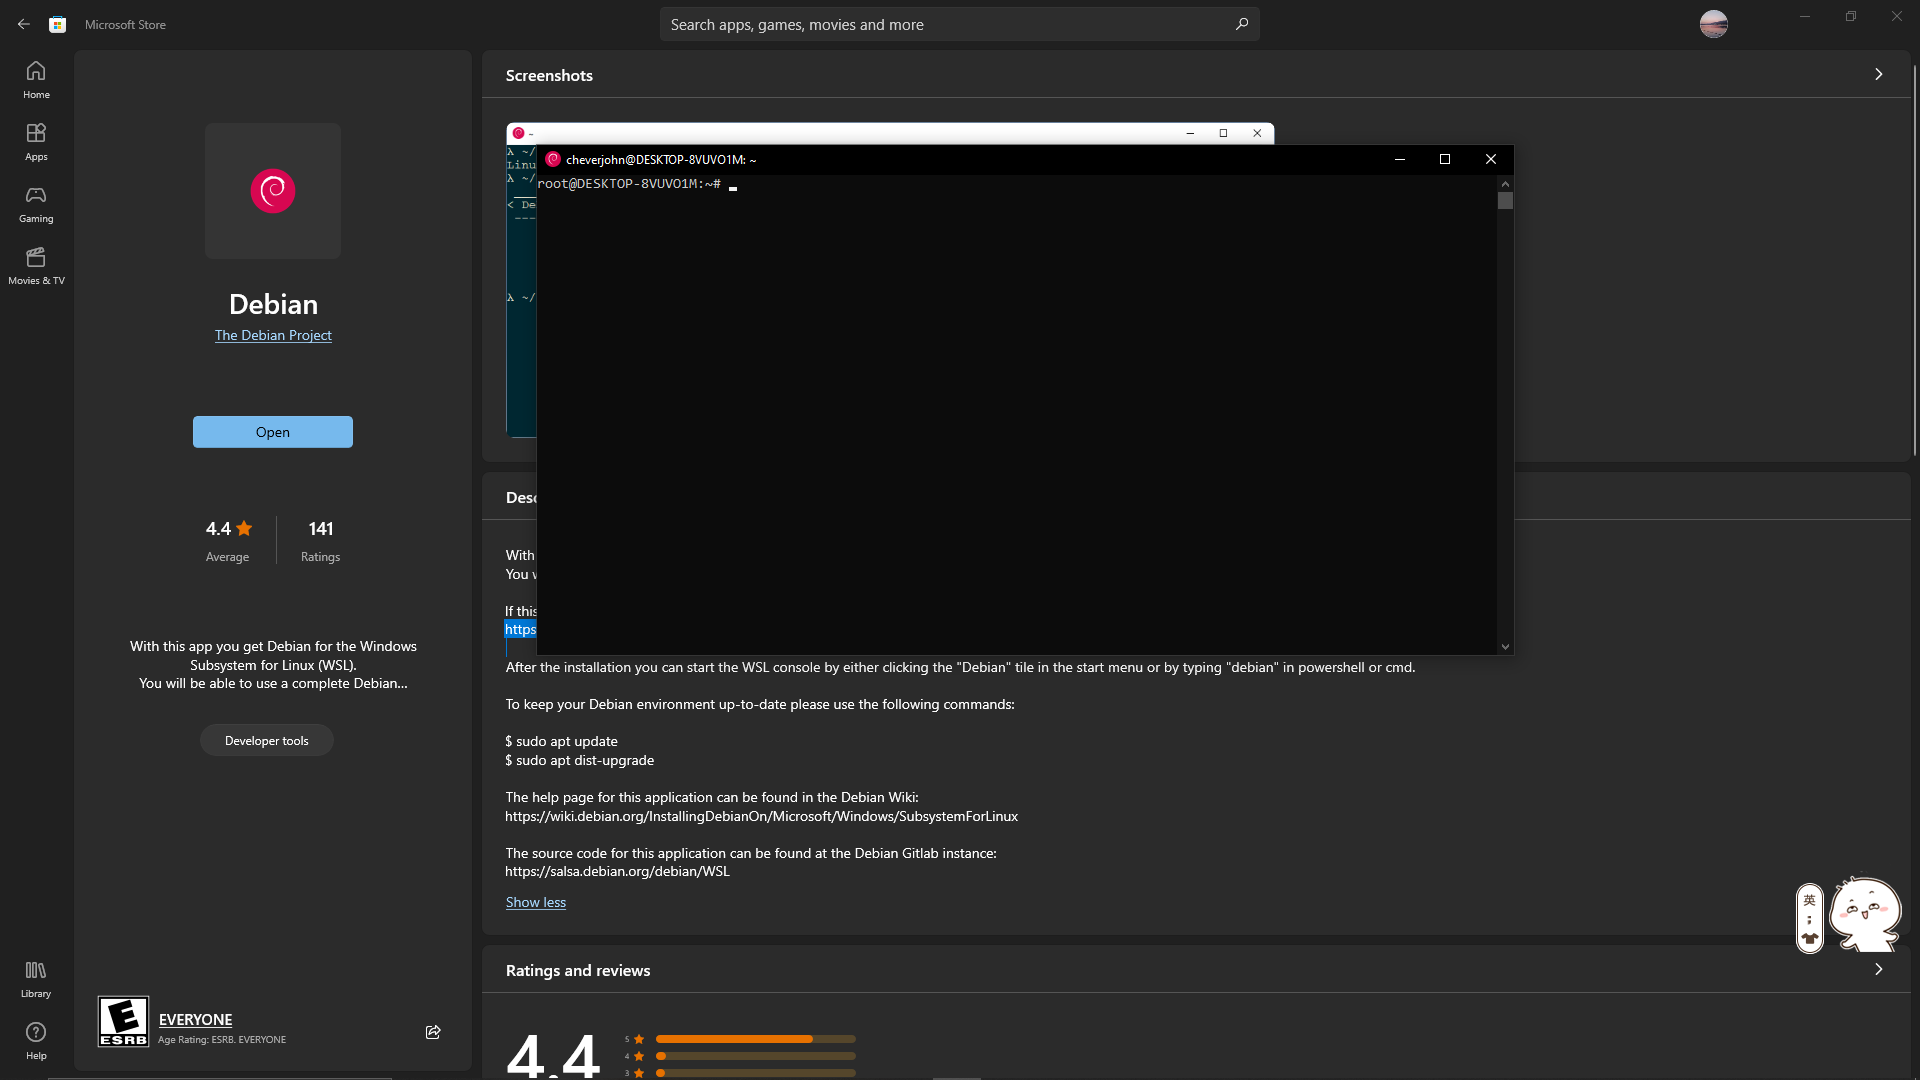Open the user profile avatar
Viewport: 1920px width, 1080px height.
pyautogui.click(x=1713, y=24)
